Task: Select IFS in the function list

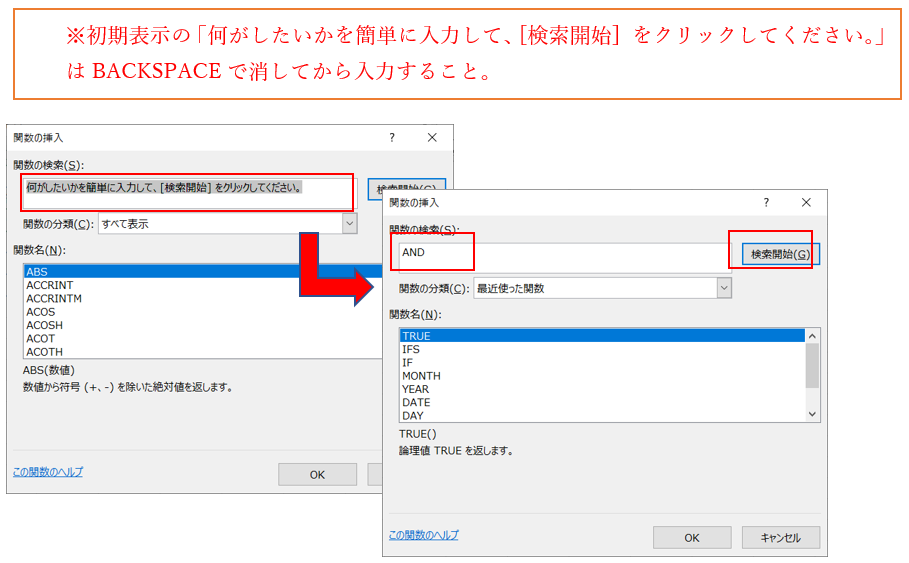Action: coord(411,350)
